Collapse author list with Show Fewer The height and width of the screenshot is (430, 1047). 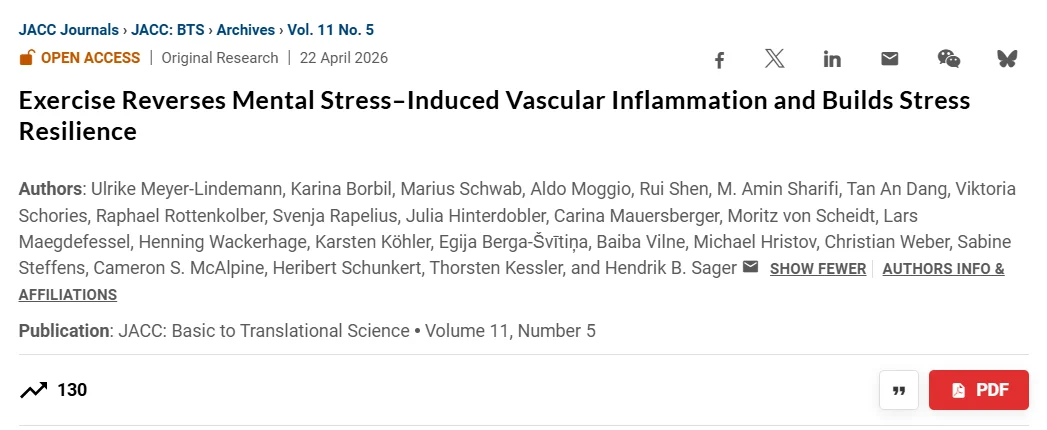[x=817, y=269]
